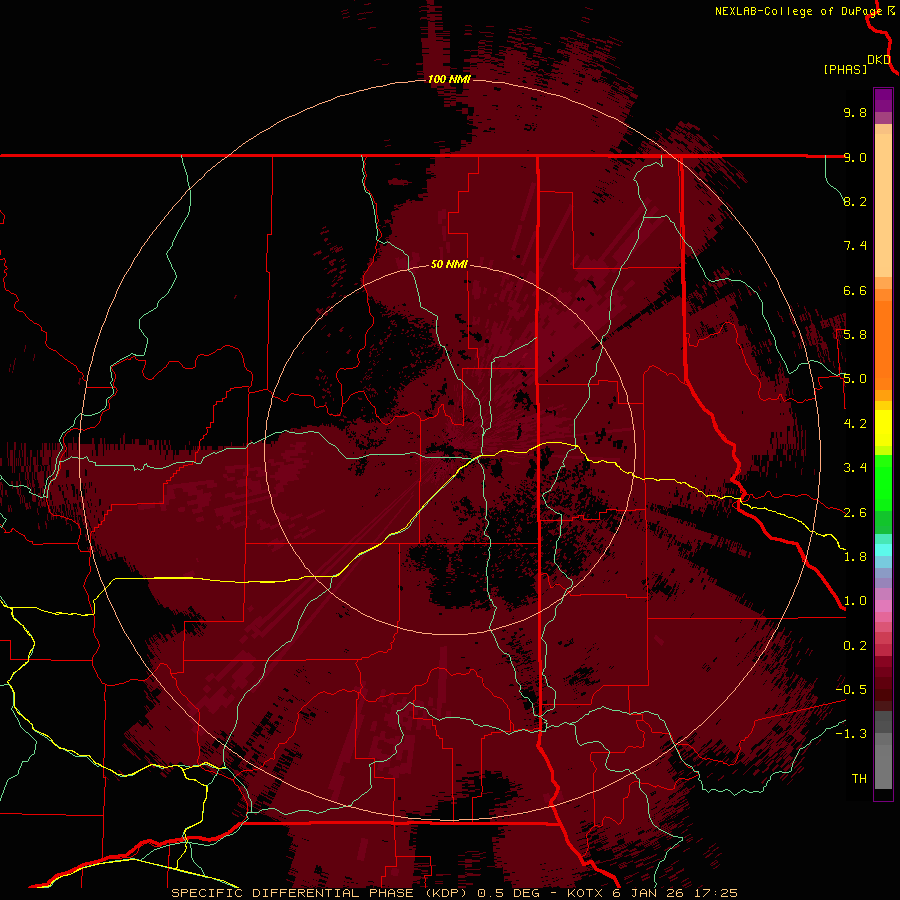900x900 pixels.
Task: Click the -1.3 value on the color scale
Action: pos(851,734)
